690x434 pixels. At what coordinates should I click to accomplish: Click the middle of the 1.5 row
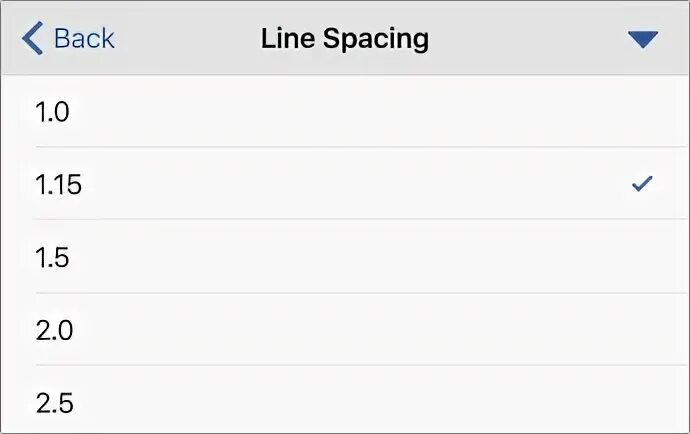pos(345,257)
